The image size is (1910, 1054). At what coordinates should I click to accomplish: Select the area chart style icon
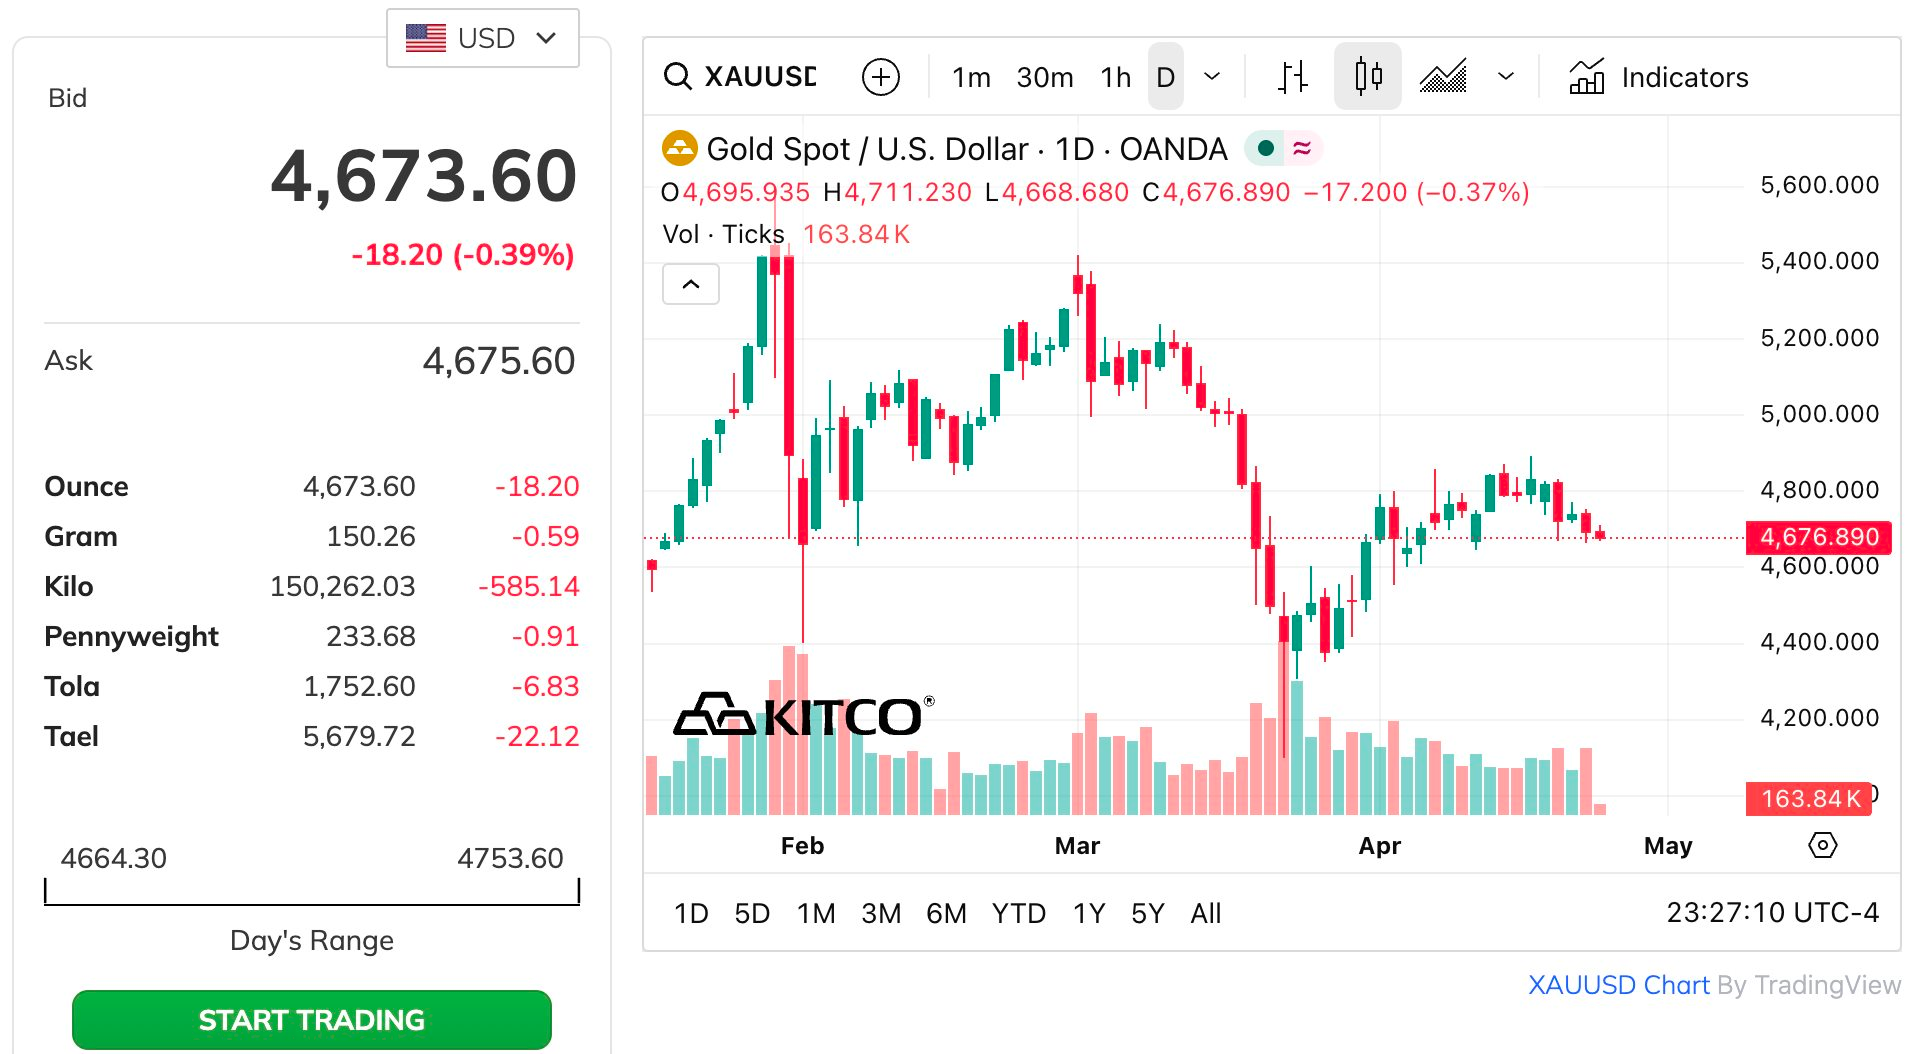[1443, 77]
